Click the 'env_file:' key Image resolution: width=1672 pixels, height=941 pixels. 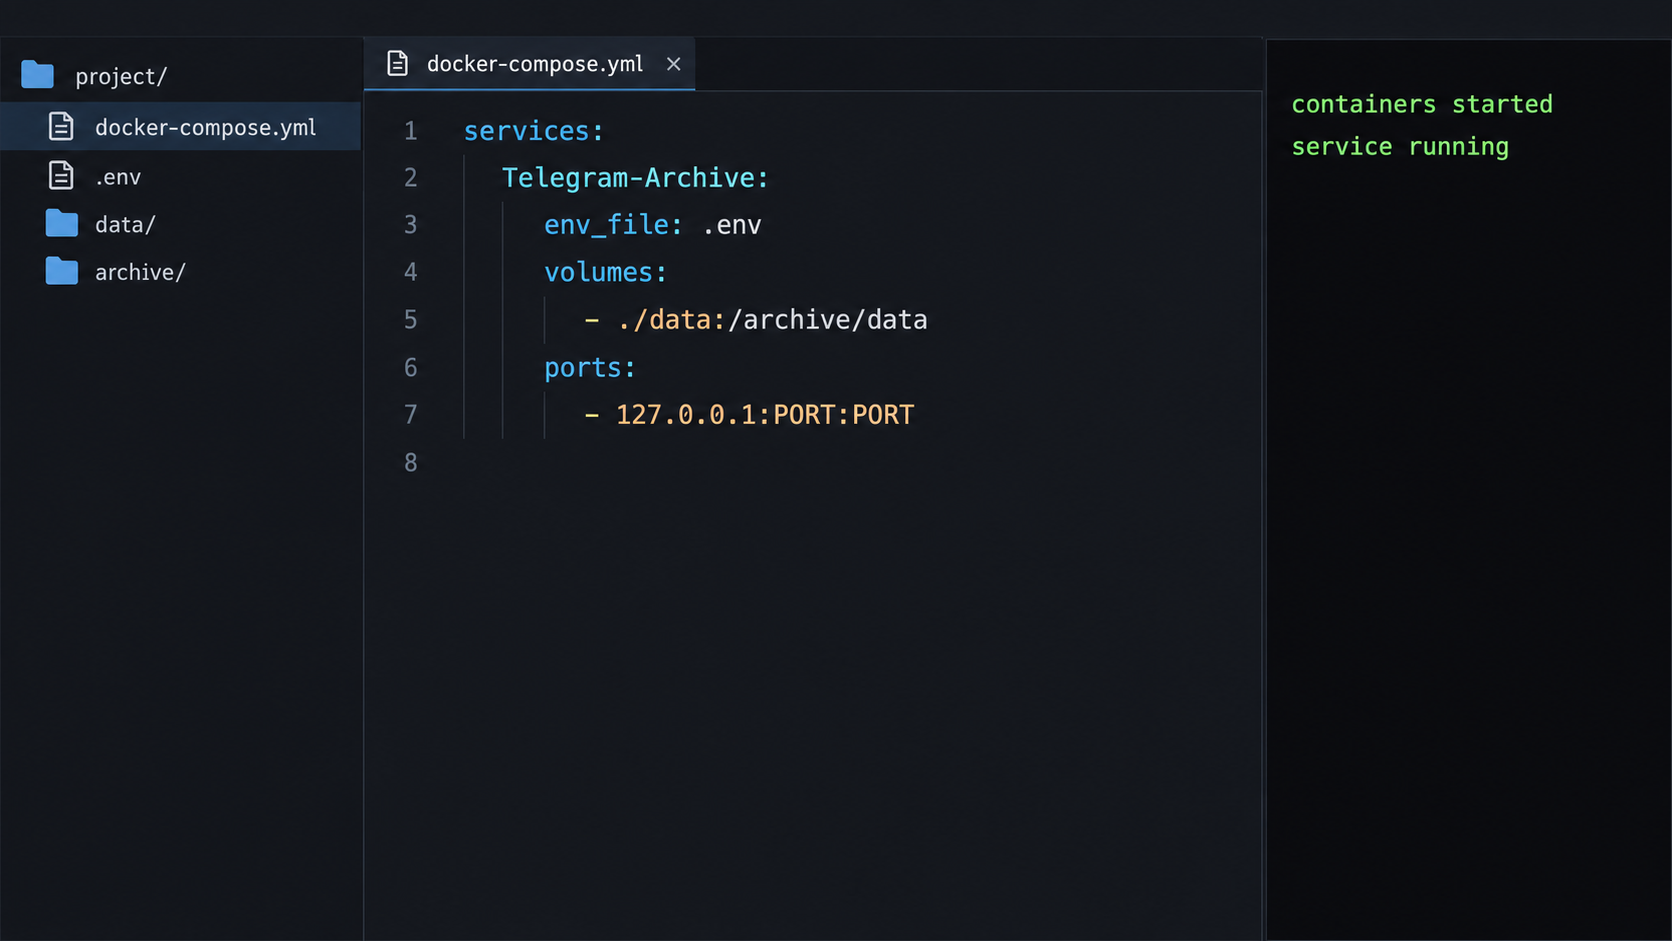(x=613, y=225)
